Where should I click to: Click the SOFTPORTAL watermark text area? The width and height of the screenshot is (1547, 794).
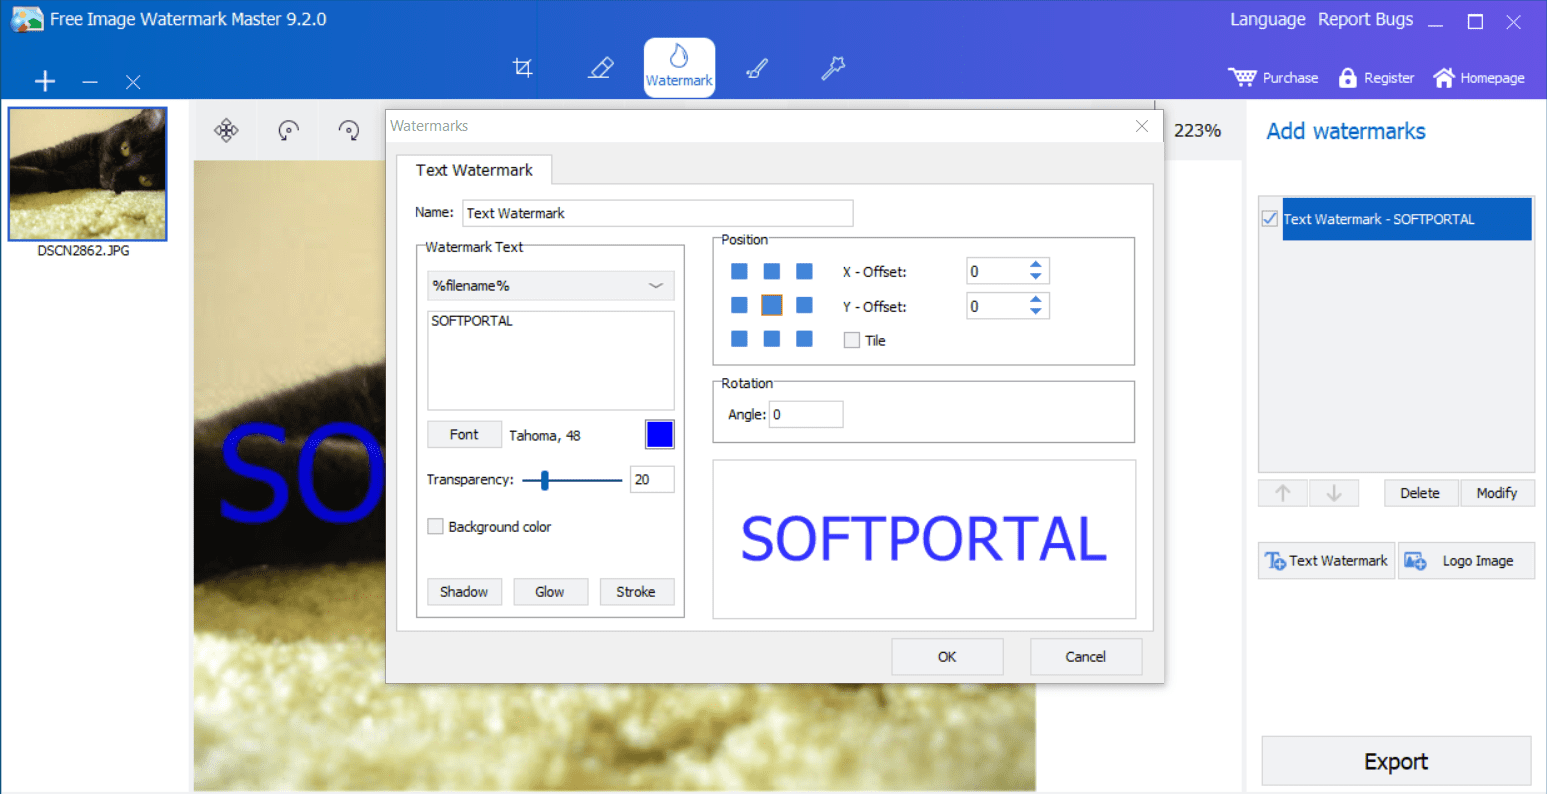(x=551, y=360)
